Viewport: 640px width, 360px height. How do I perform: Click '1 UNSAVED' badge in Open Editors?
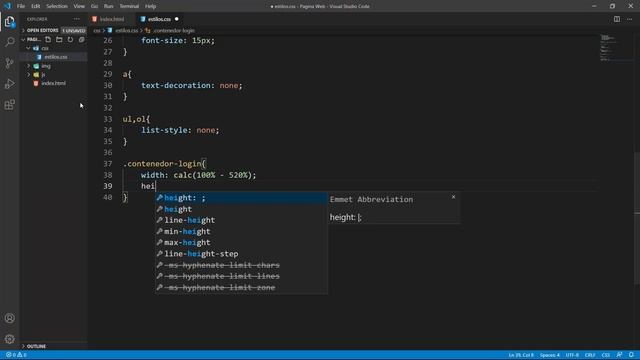click(74, 31)
